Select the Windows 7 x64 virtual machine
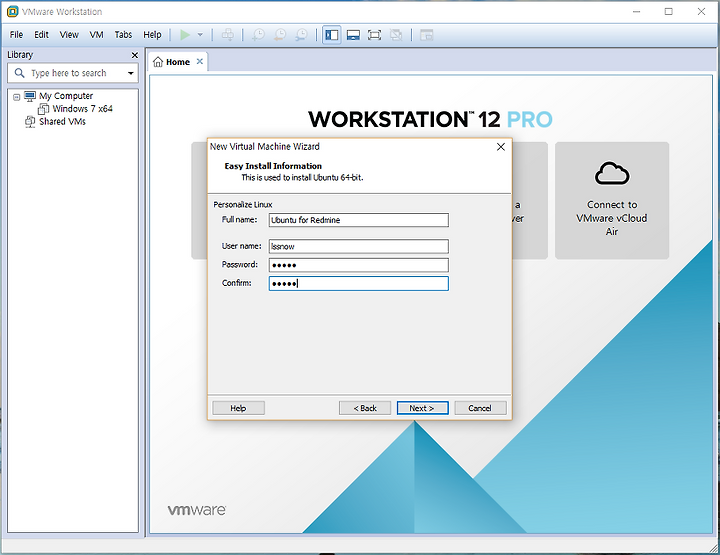Viewport: 720px width, 555px height. [82, 109]
